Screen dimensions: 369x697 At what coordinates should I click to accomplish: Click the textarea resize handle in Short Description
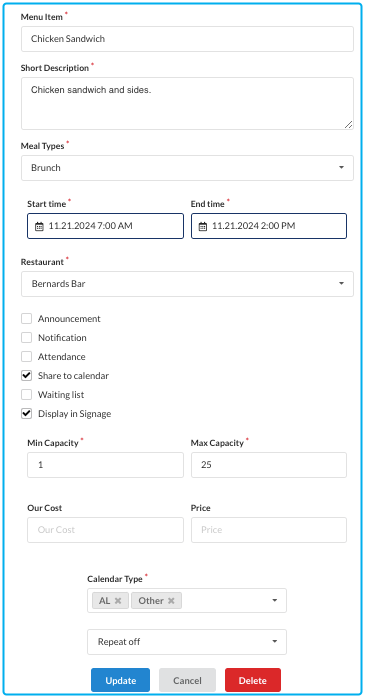349,125
